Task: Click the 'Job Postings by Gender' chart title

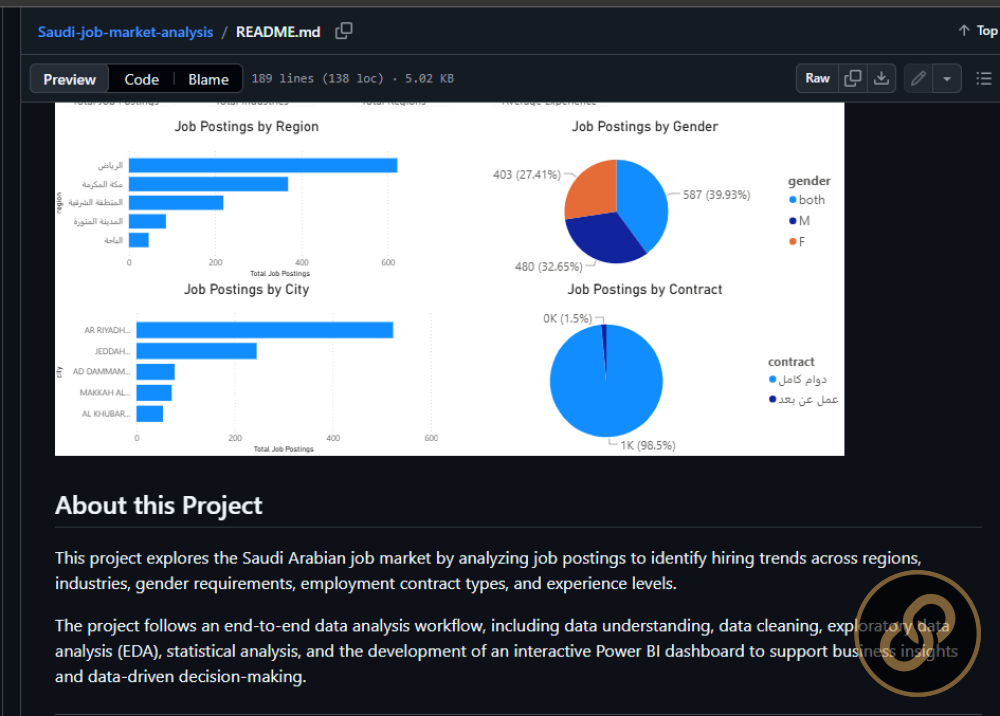Action: pos(645,126)
